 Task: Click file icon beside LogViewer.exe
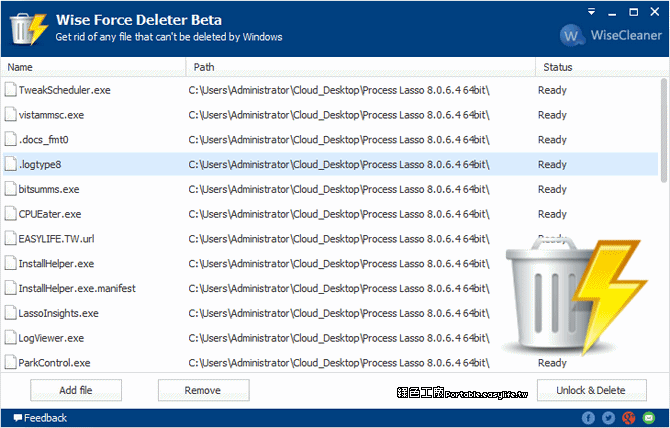10,337
